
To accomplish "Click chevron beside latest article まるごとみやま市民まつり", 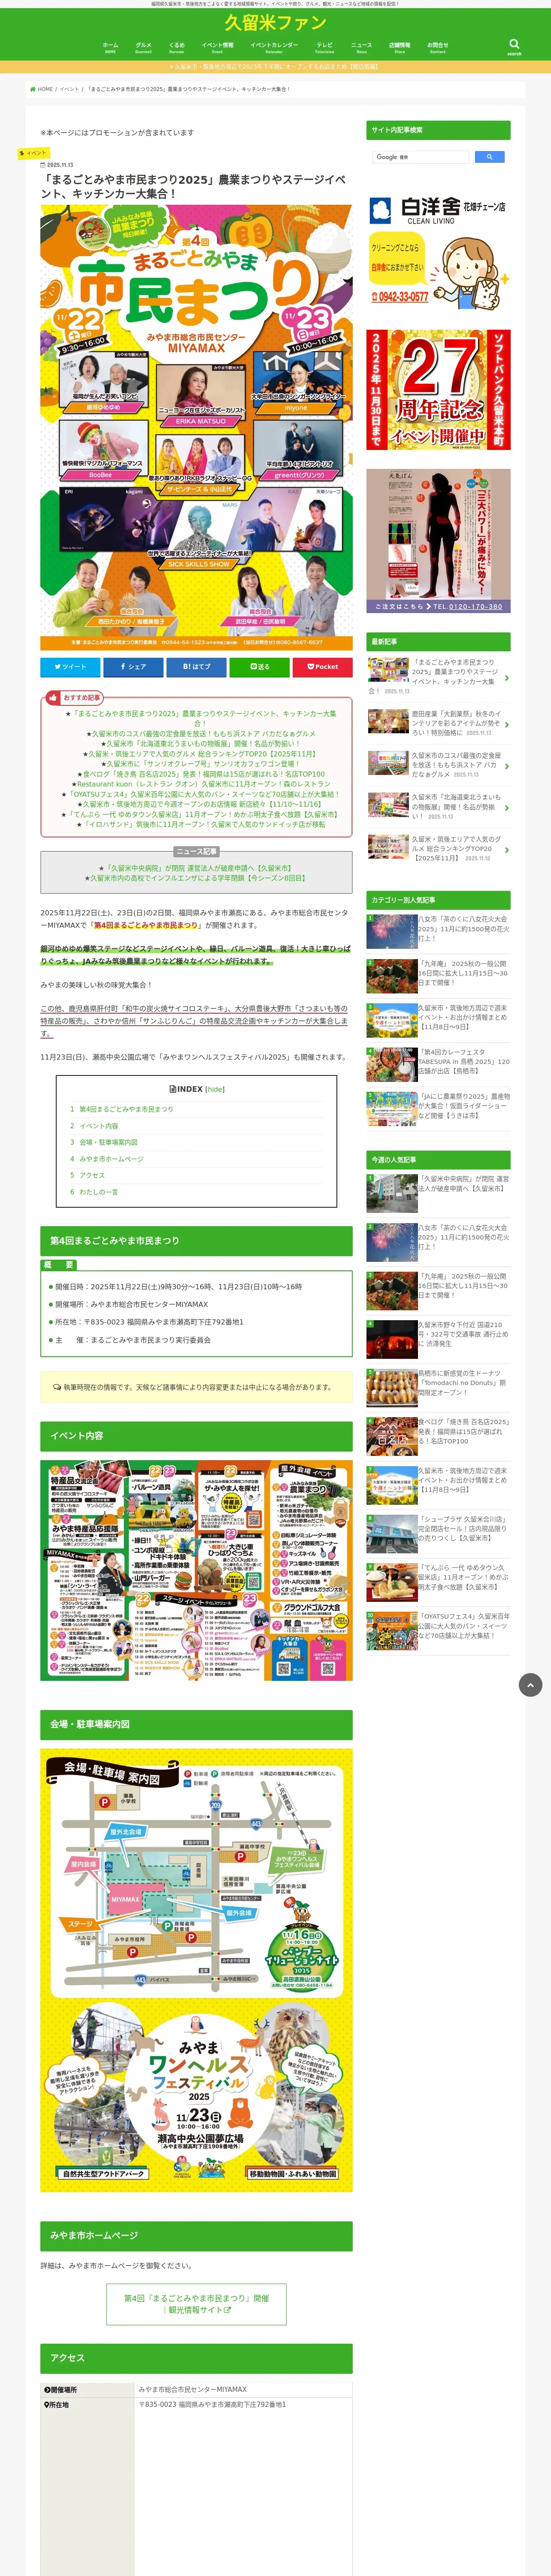I will pyautogui.click(x=506, y=677).
